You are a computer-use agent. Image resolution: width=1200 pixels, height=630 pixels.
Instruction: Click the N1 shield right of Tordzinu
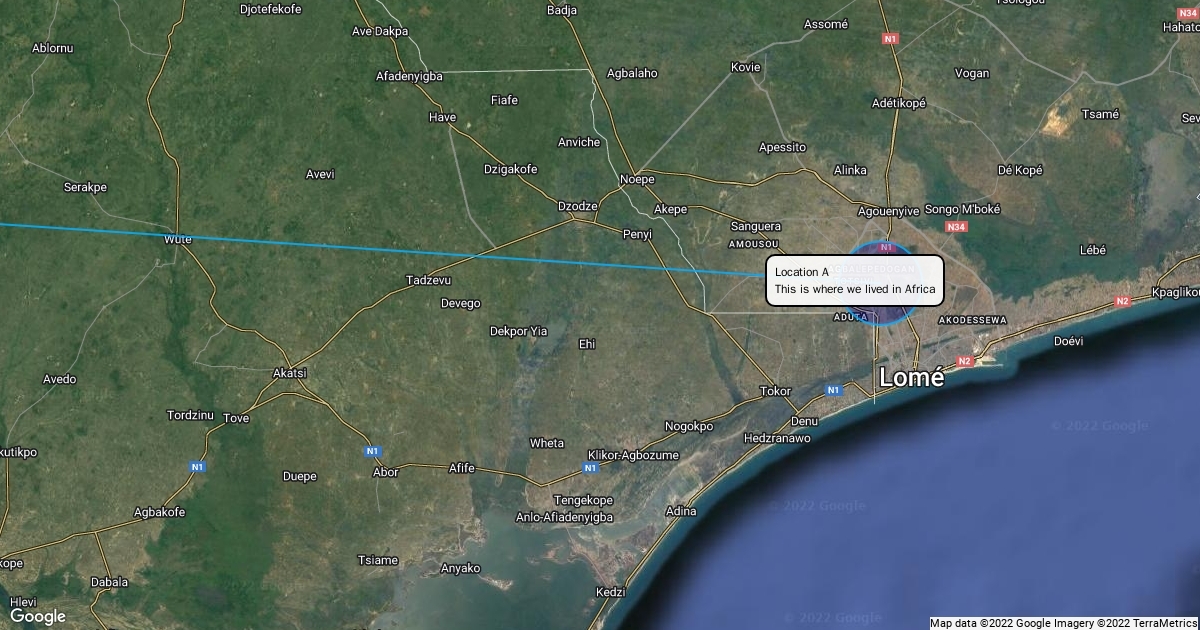(x=198, y=466)
